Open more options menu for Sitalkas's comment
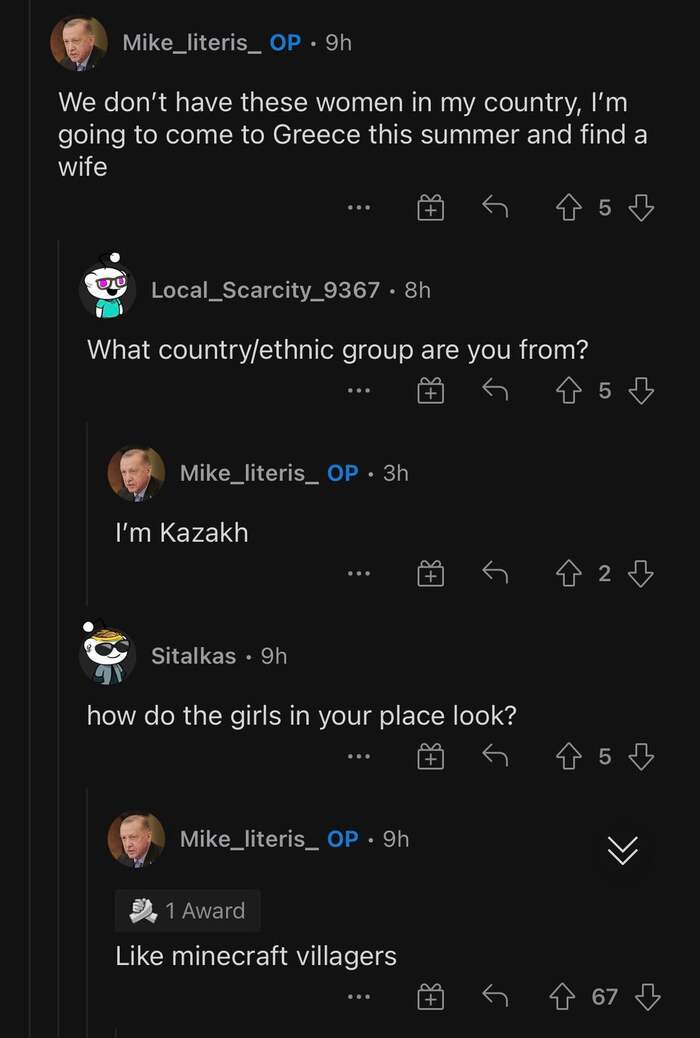The width and height of the screenshot is (700, 1038). 359,758
